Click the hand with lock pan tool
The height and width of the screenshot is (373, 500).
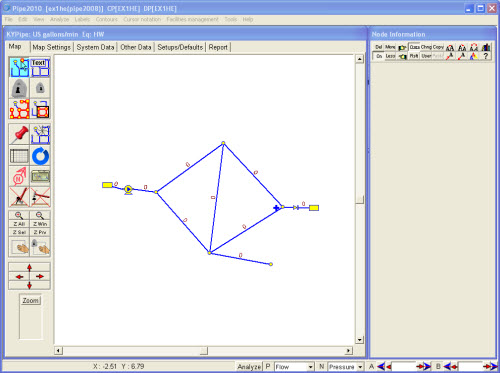point(40,247)
